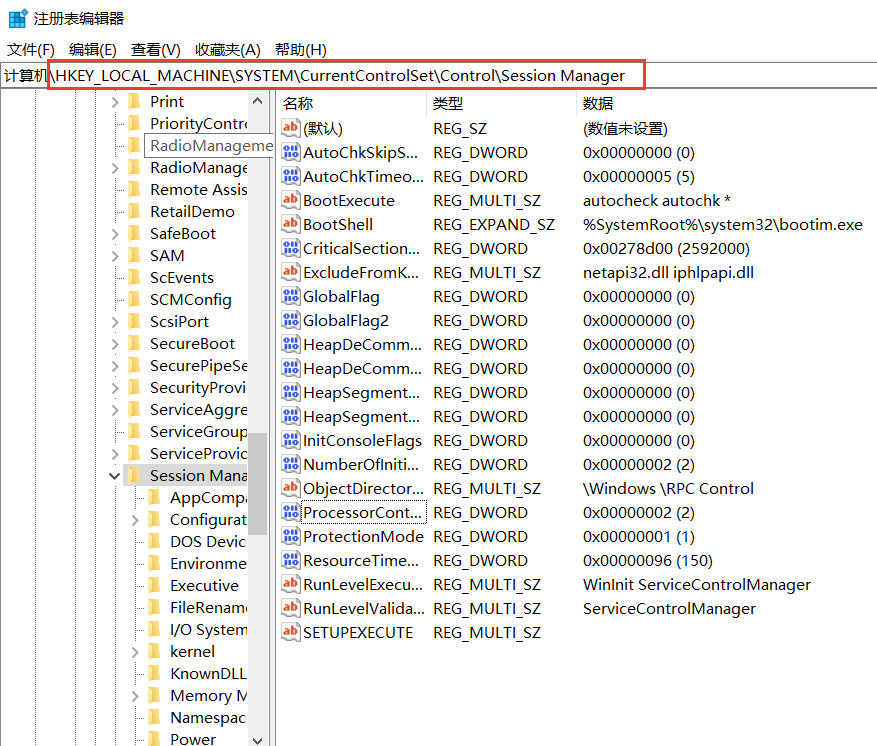
Task: Select the RetailDemo key in tree
Action: click(192, 212)
